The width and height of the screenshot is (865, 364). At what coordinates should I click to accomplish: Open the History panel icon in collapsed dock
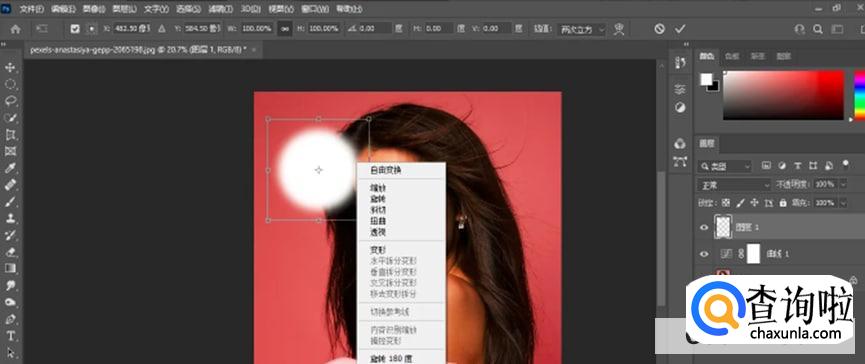point(680,63)
